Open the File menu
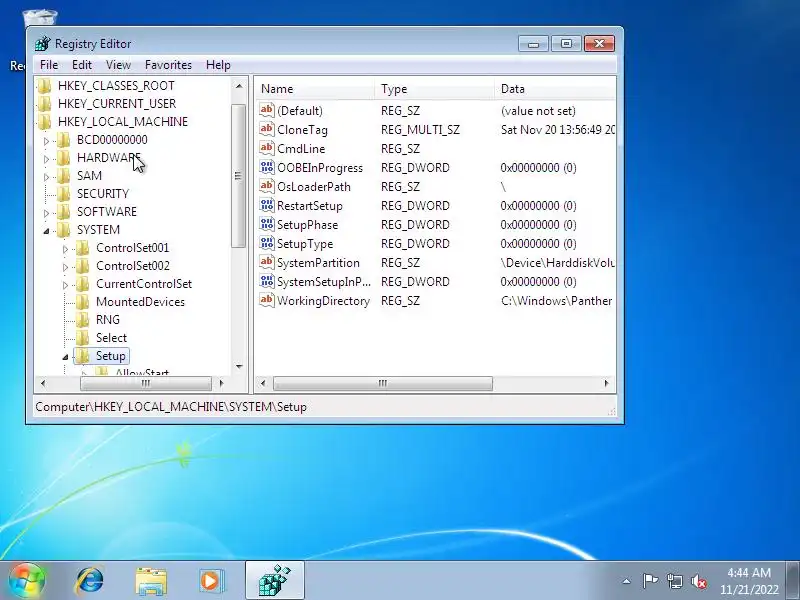The height and width of the screenshot is (600, 800). coord(49,65)
